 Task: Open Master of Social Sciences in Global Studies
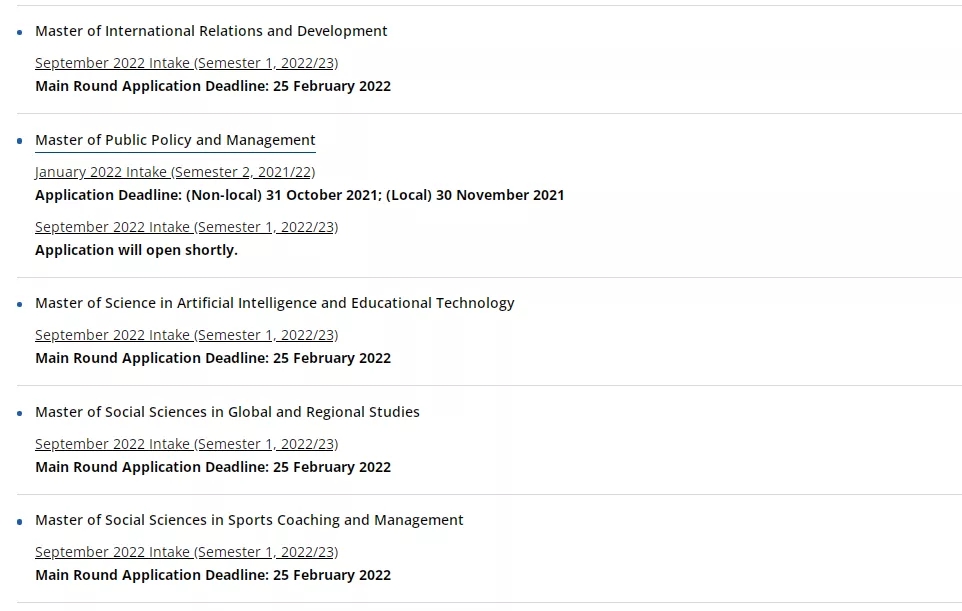[227, 412]
